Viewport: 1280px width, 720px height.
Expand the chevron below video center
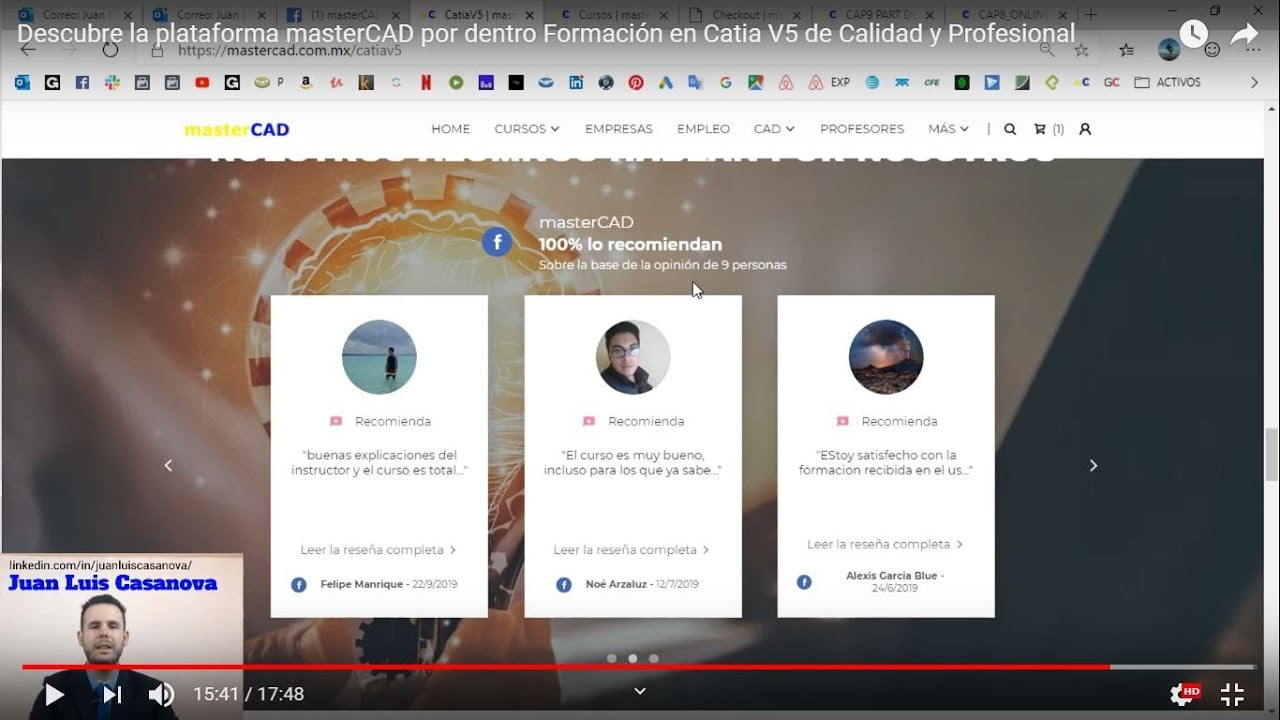tap(640, 691)
